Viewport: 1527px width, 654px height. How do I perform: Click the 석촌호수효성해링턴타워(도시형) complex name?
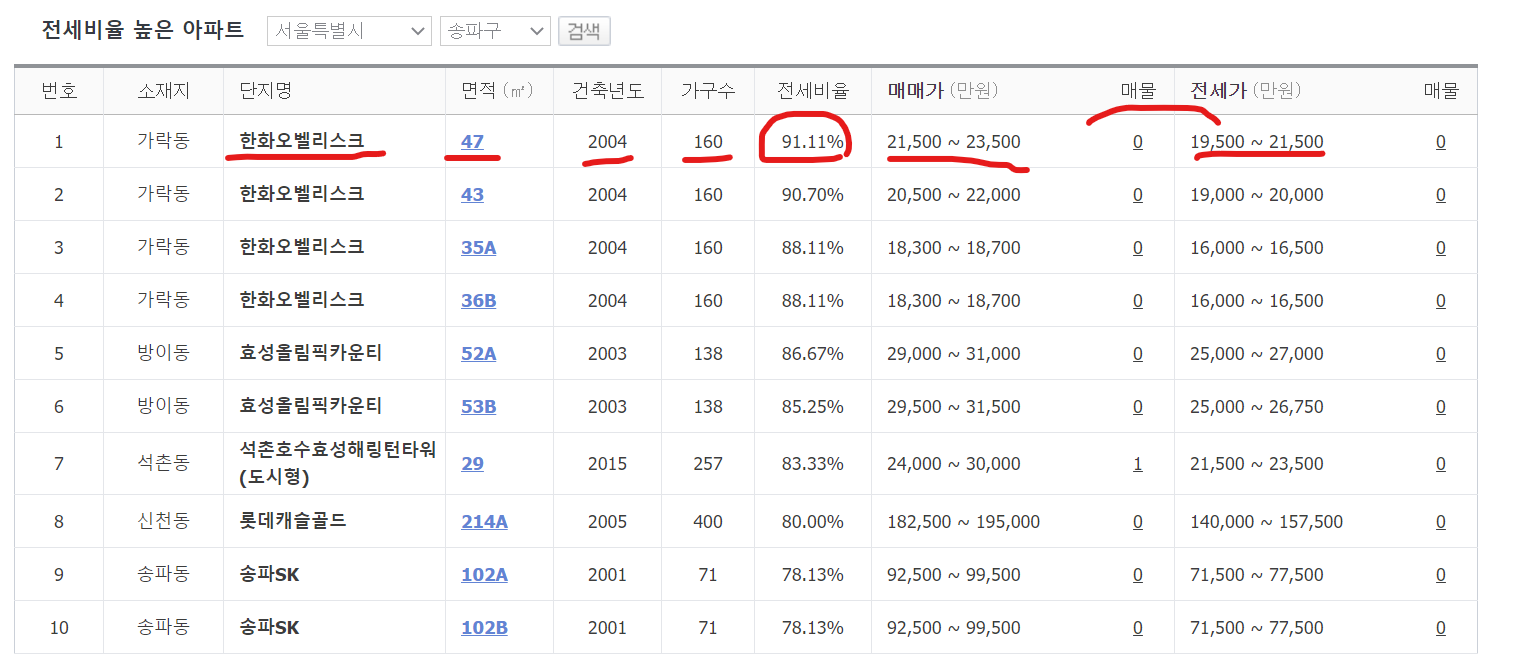point(338,464)
